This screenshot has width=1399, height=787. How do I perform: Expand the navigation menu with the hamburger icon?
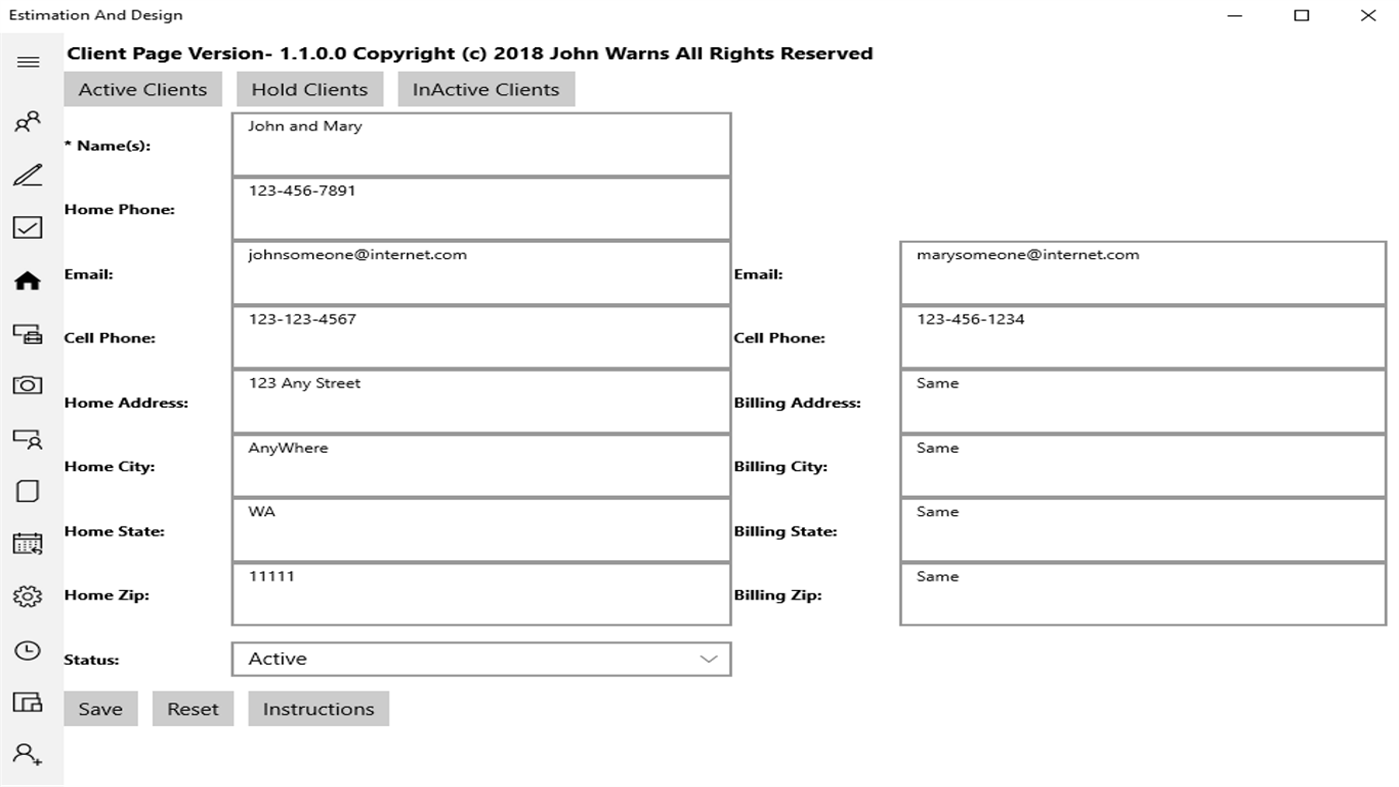pyautogui.click(x=28, y=61)
